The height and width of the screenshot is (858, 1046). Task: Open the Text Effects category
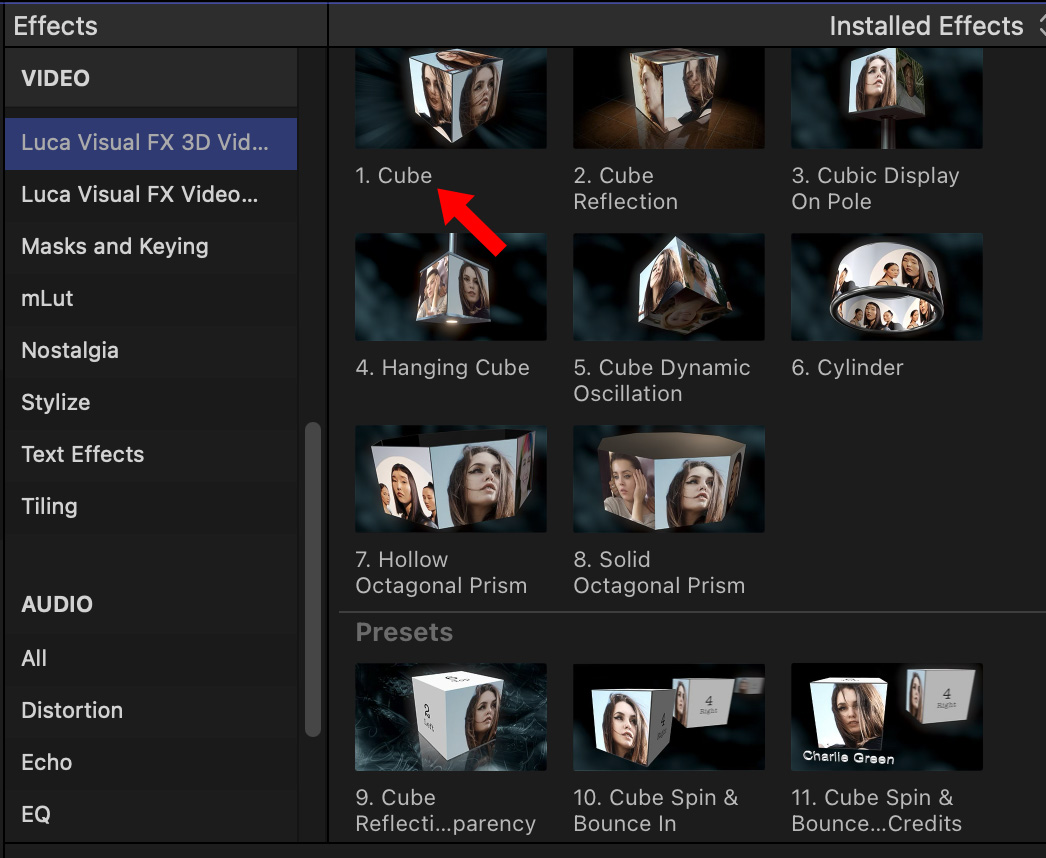coord(83,455)
